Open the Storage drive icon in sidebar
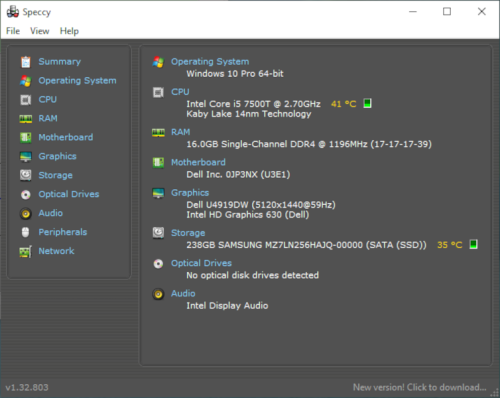Screen dimensions: 500x398 coord(26,175)
